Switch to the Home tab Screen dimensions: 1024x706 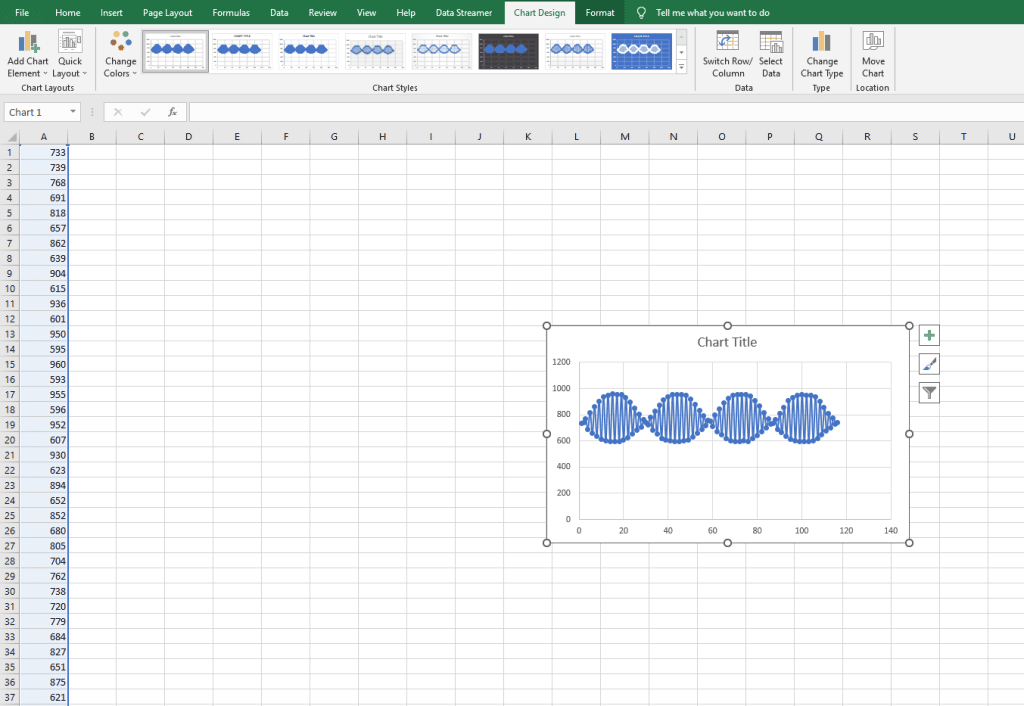click(x=68, y=12)
